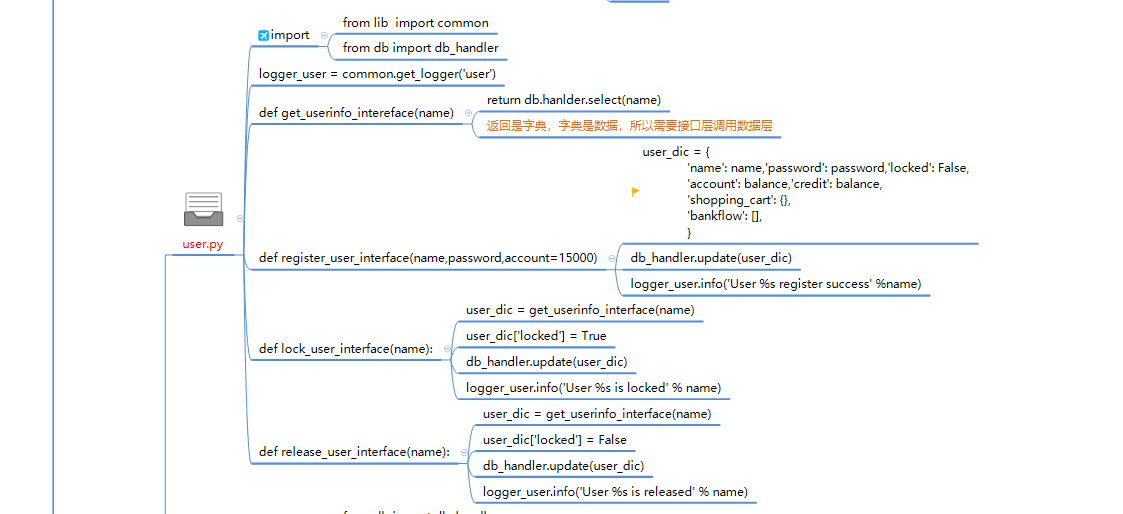The image size is (1123, 514).
Task: Click the yellow flag icon near user_dic
Action: tap(635, 192)
